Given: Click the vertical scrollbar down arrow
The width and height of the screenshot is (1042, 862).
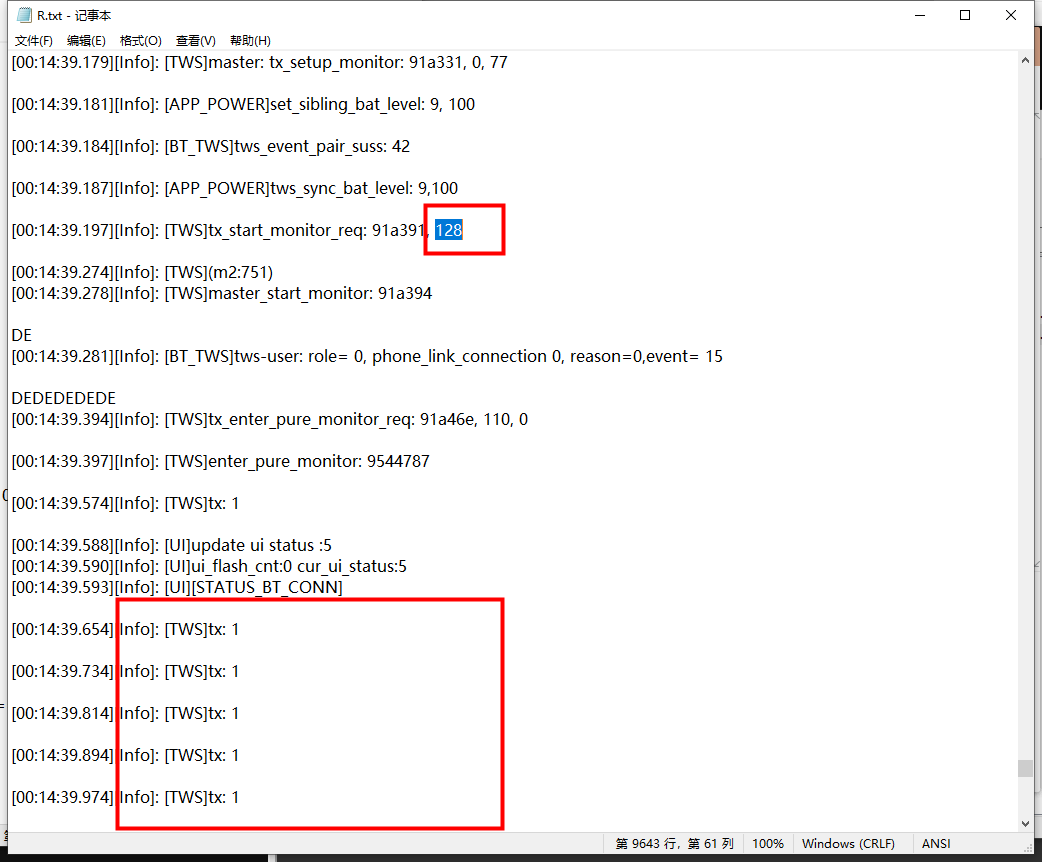Looking at the screenshot, I should [x=1025, y=823].
